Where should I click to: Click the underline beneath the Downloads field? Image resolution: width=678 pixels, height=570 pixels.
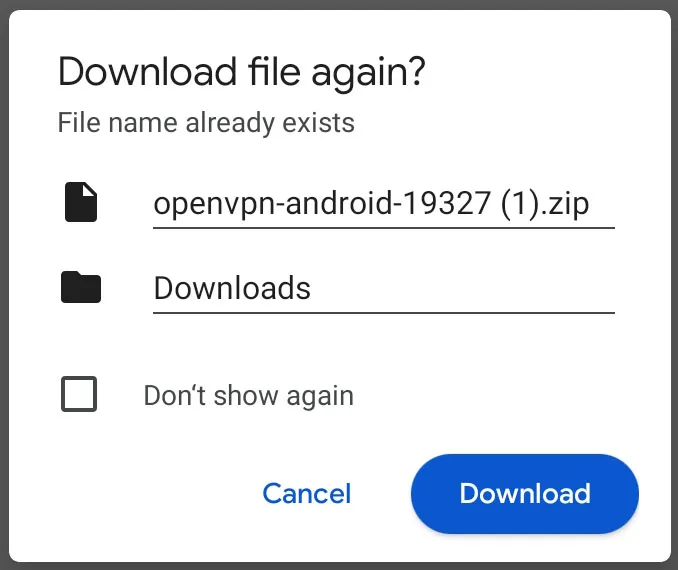(384, 312)
